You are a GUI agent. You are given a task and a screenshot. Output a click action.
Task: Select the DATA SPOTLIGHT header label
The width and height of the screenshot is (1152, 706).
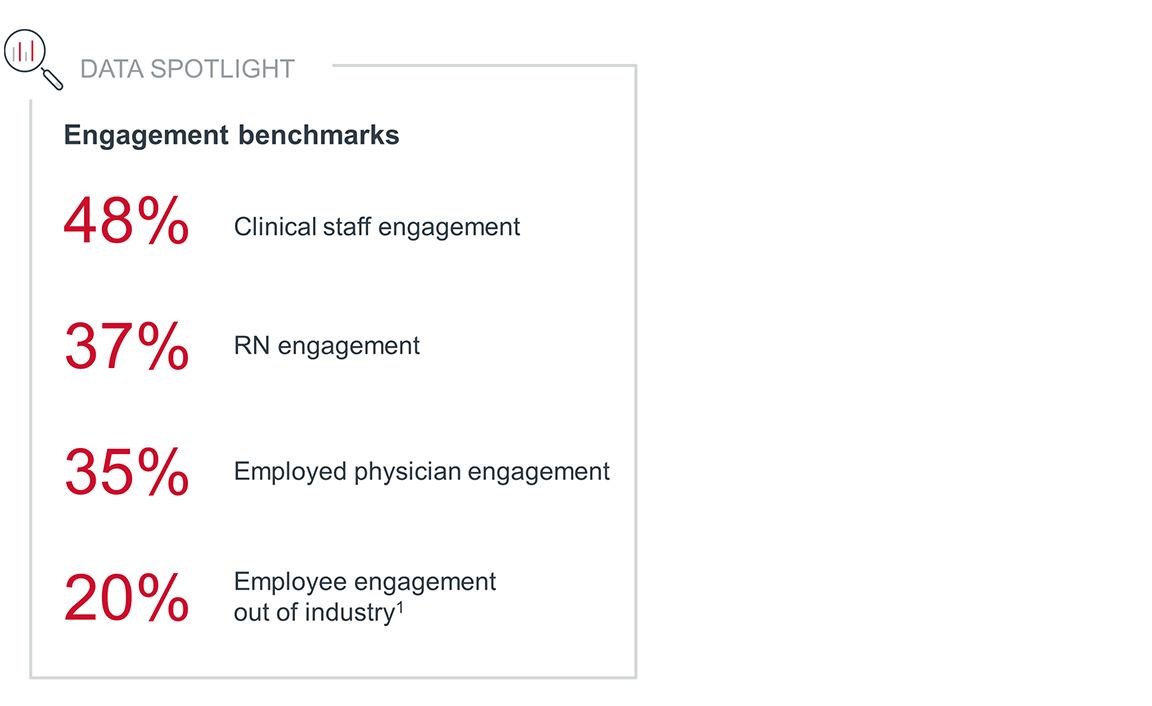187,69
